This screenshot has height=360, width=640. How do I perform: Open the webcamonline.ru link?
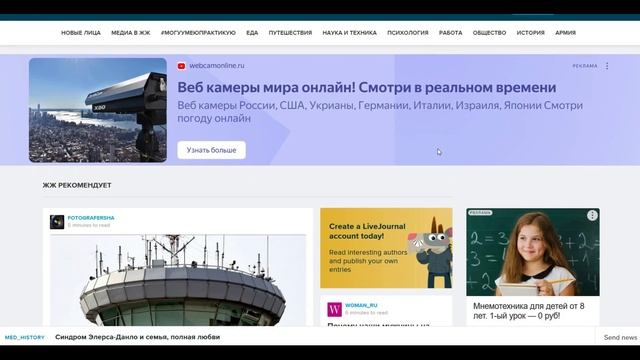pos(217,66)
